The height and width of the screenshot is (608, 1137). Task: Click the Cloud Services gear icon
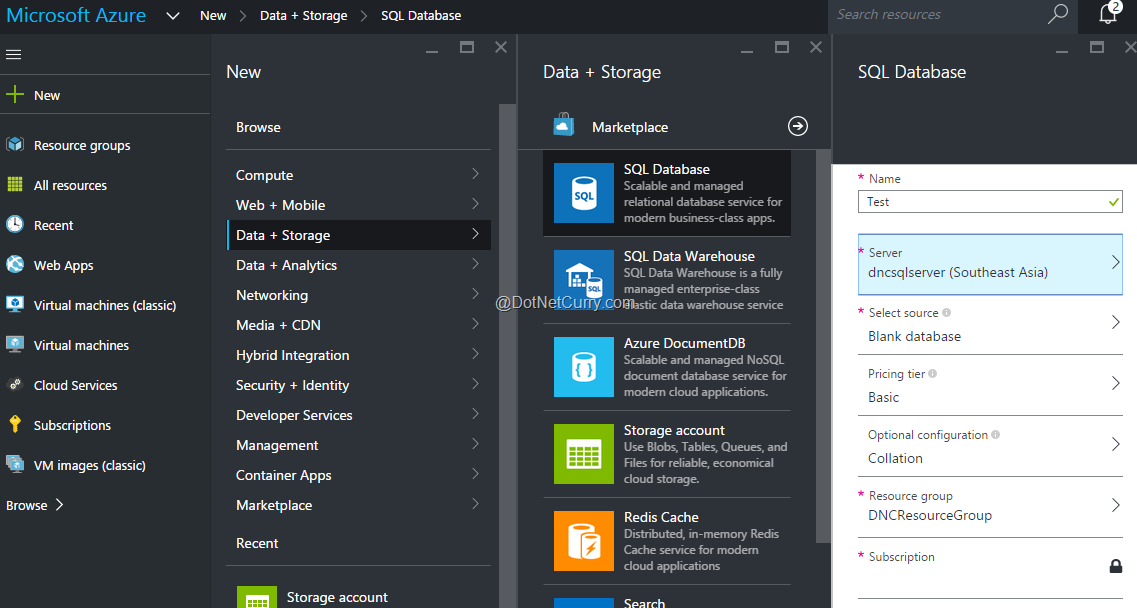(15, 385)
